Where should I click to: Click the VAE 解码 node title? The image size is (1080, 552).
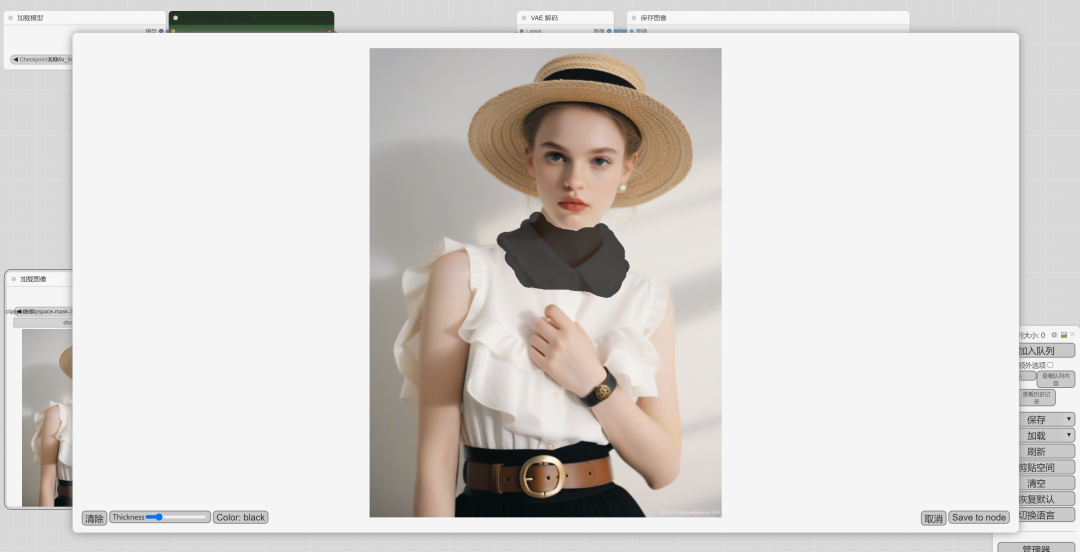pyautogui.click(x=544, y=18)
